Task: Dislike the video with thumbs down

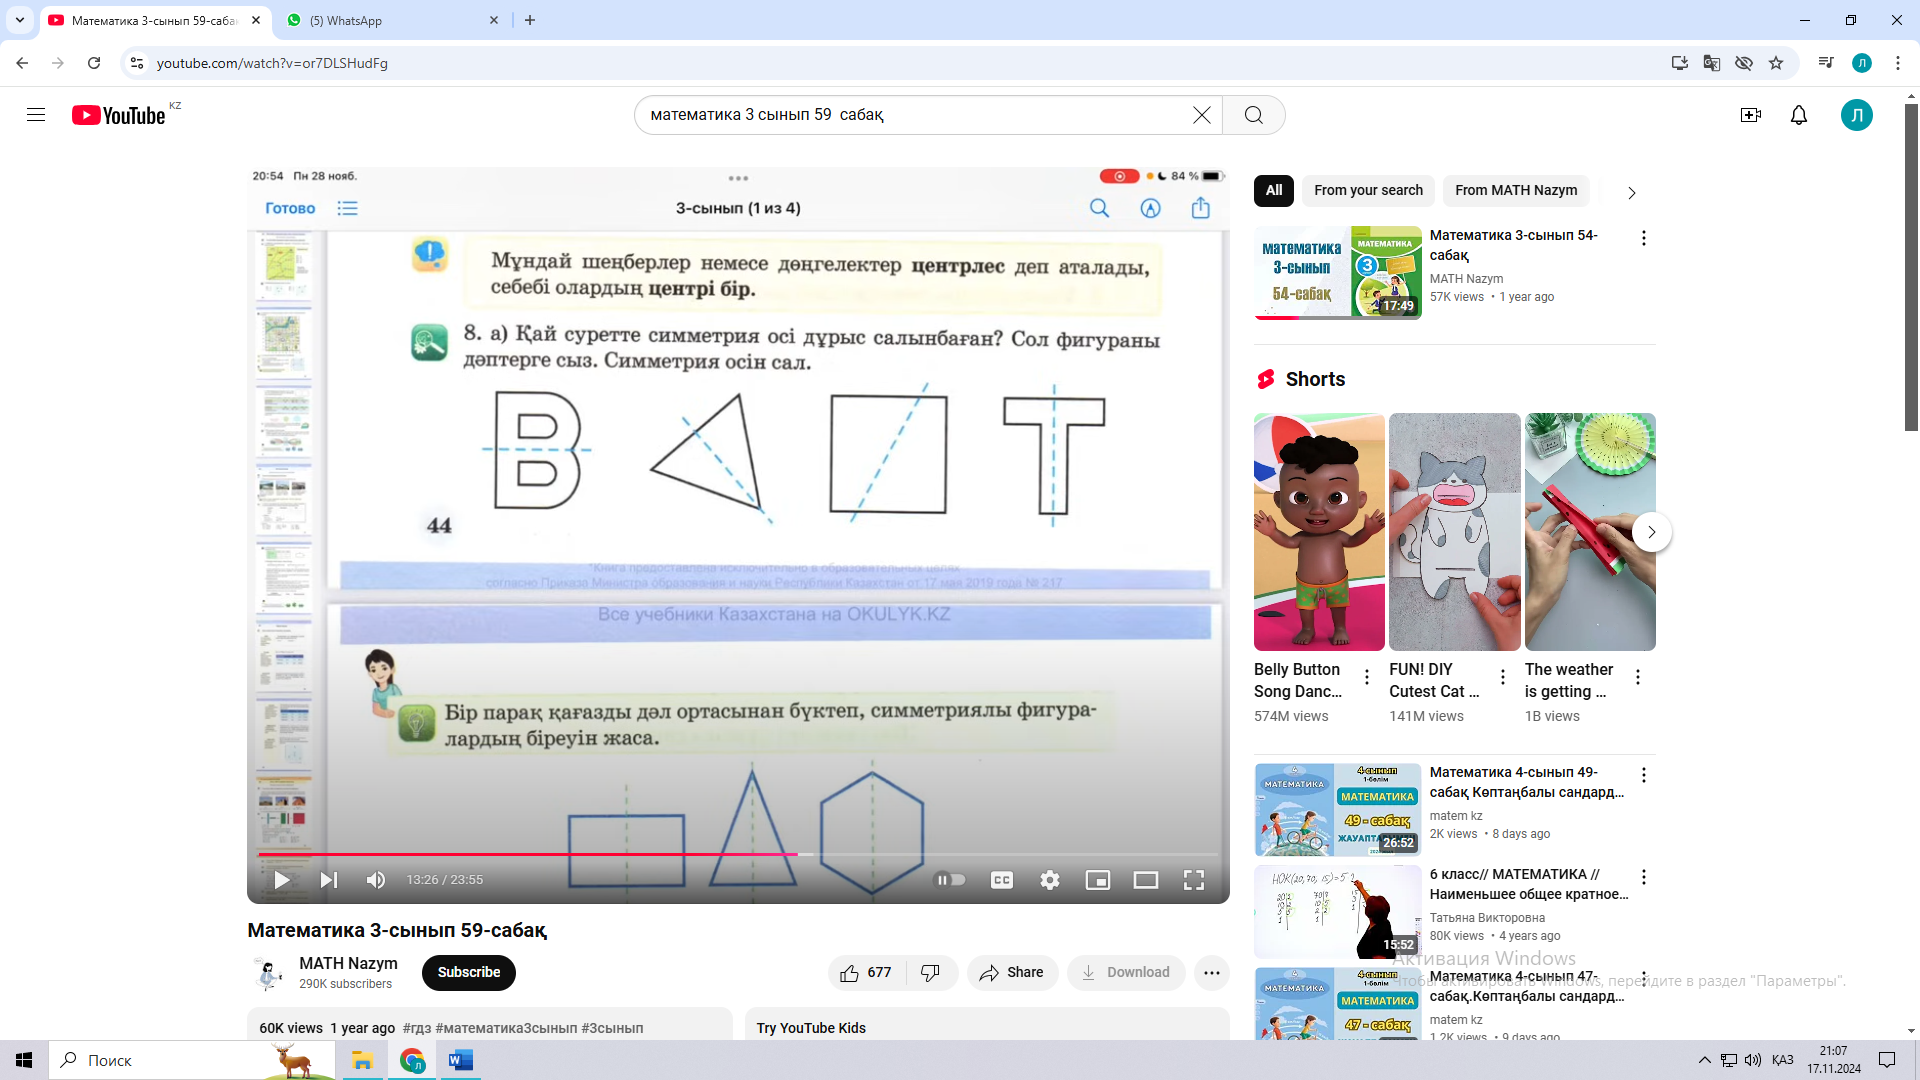Action: pos(930,973)
